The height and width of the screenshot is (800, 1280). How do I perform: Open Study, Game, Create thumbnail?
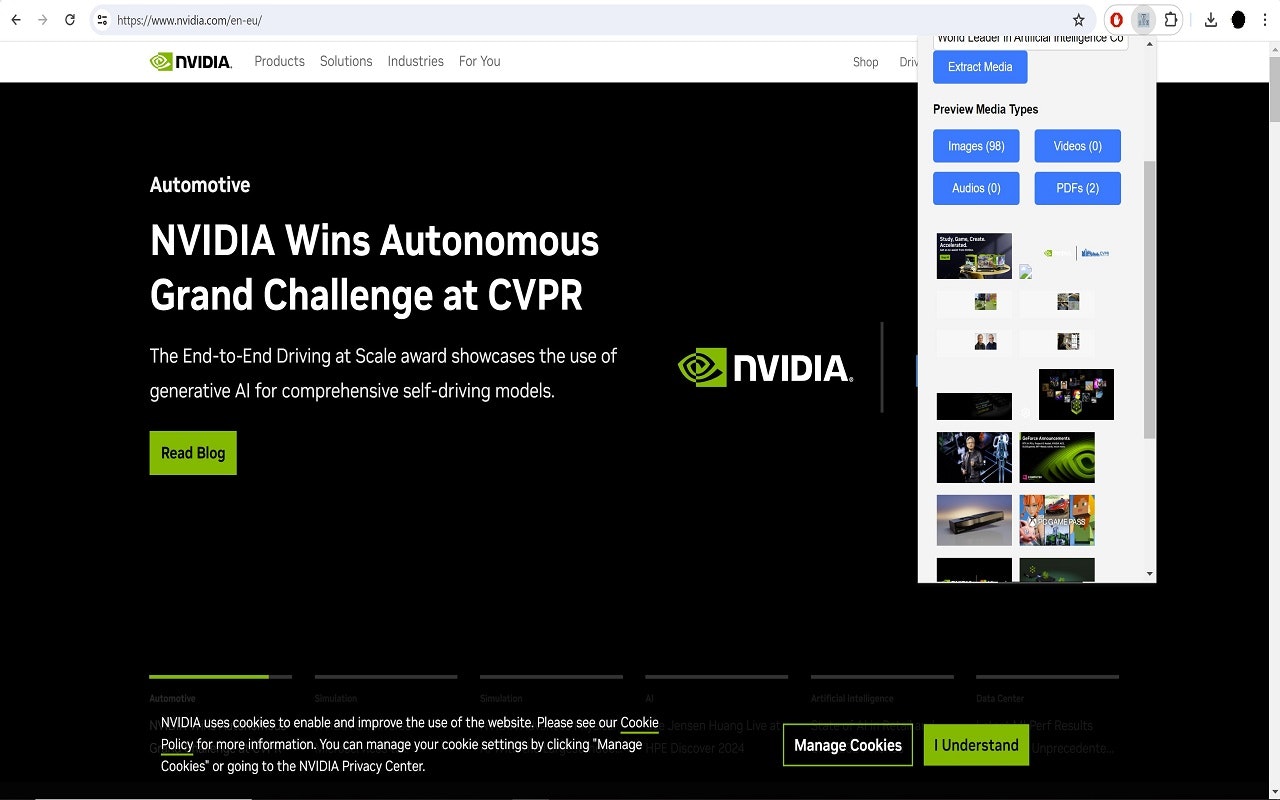pos(974,256)
